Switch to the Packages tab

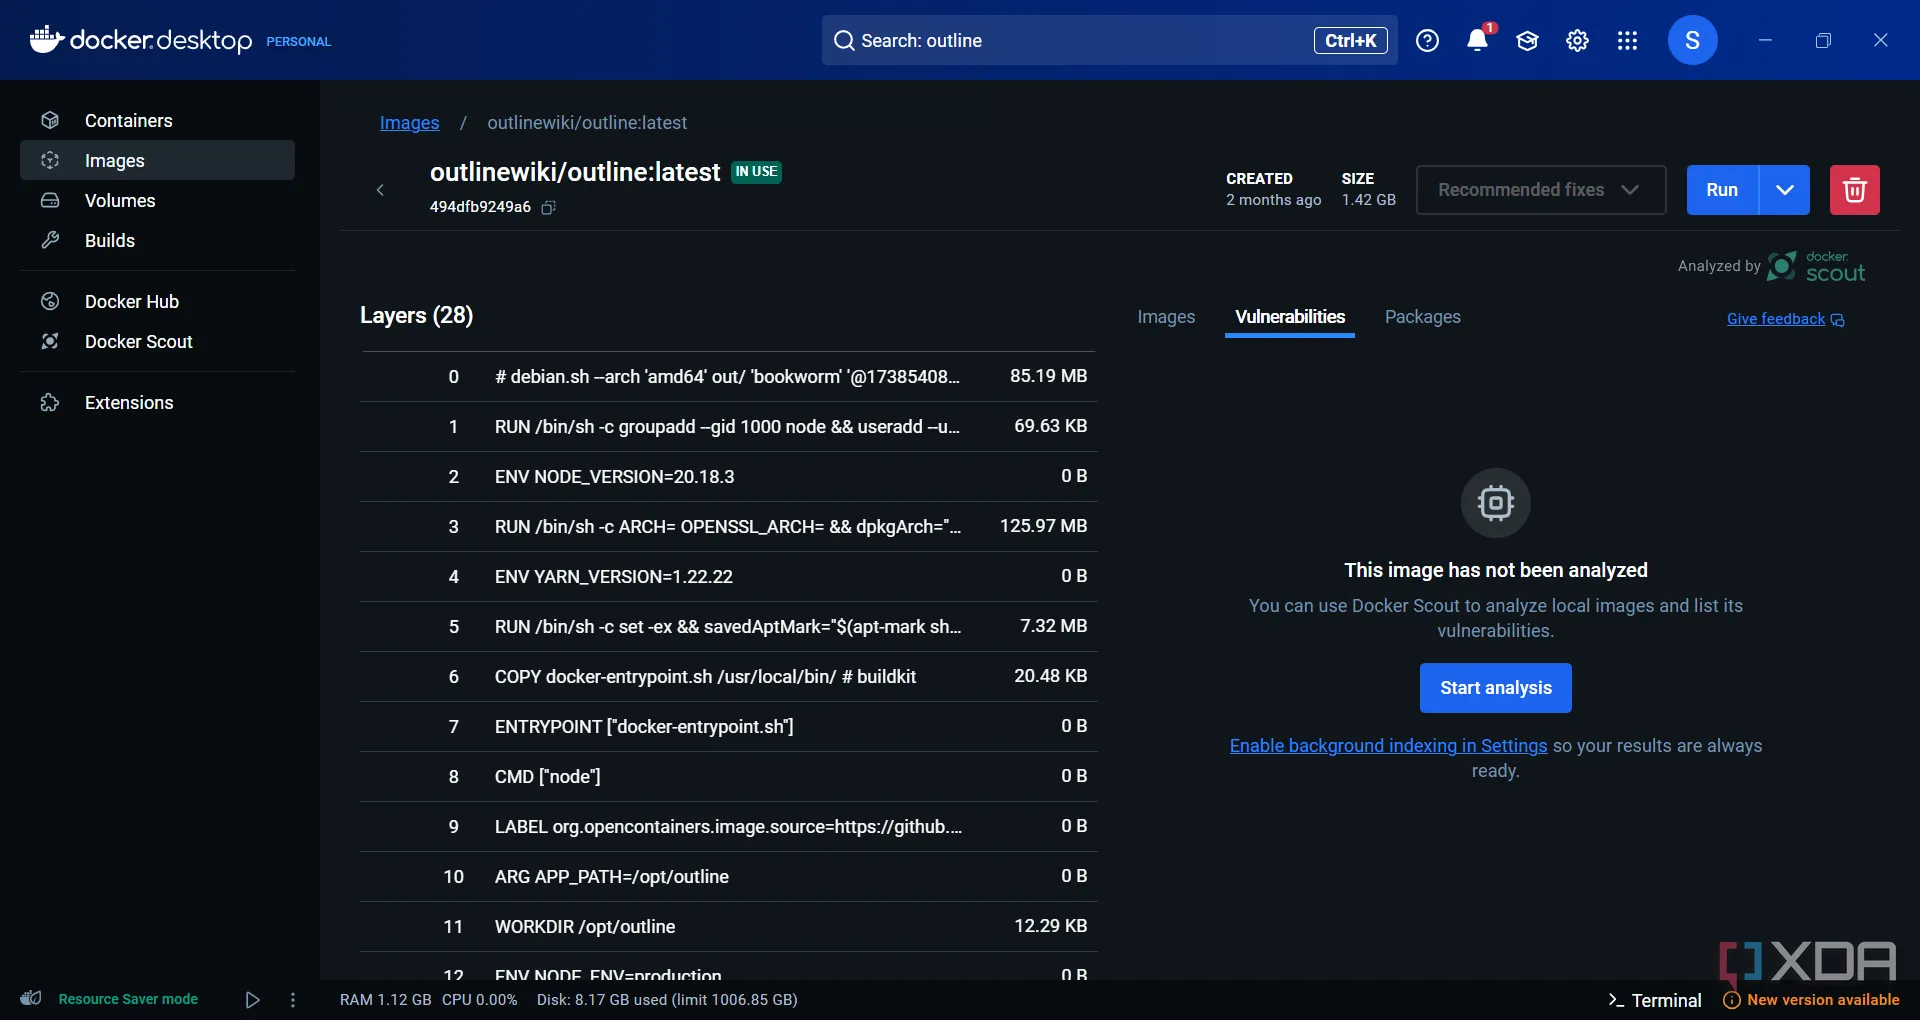point(1422,317)
